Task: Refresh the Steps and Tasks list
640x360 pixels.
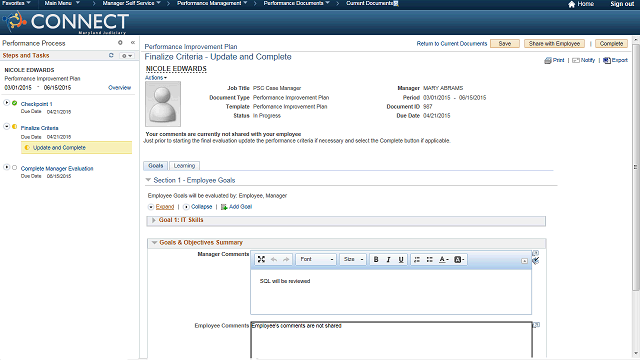Action: [x=111, y=55]
